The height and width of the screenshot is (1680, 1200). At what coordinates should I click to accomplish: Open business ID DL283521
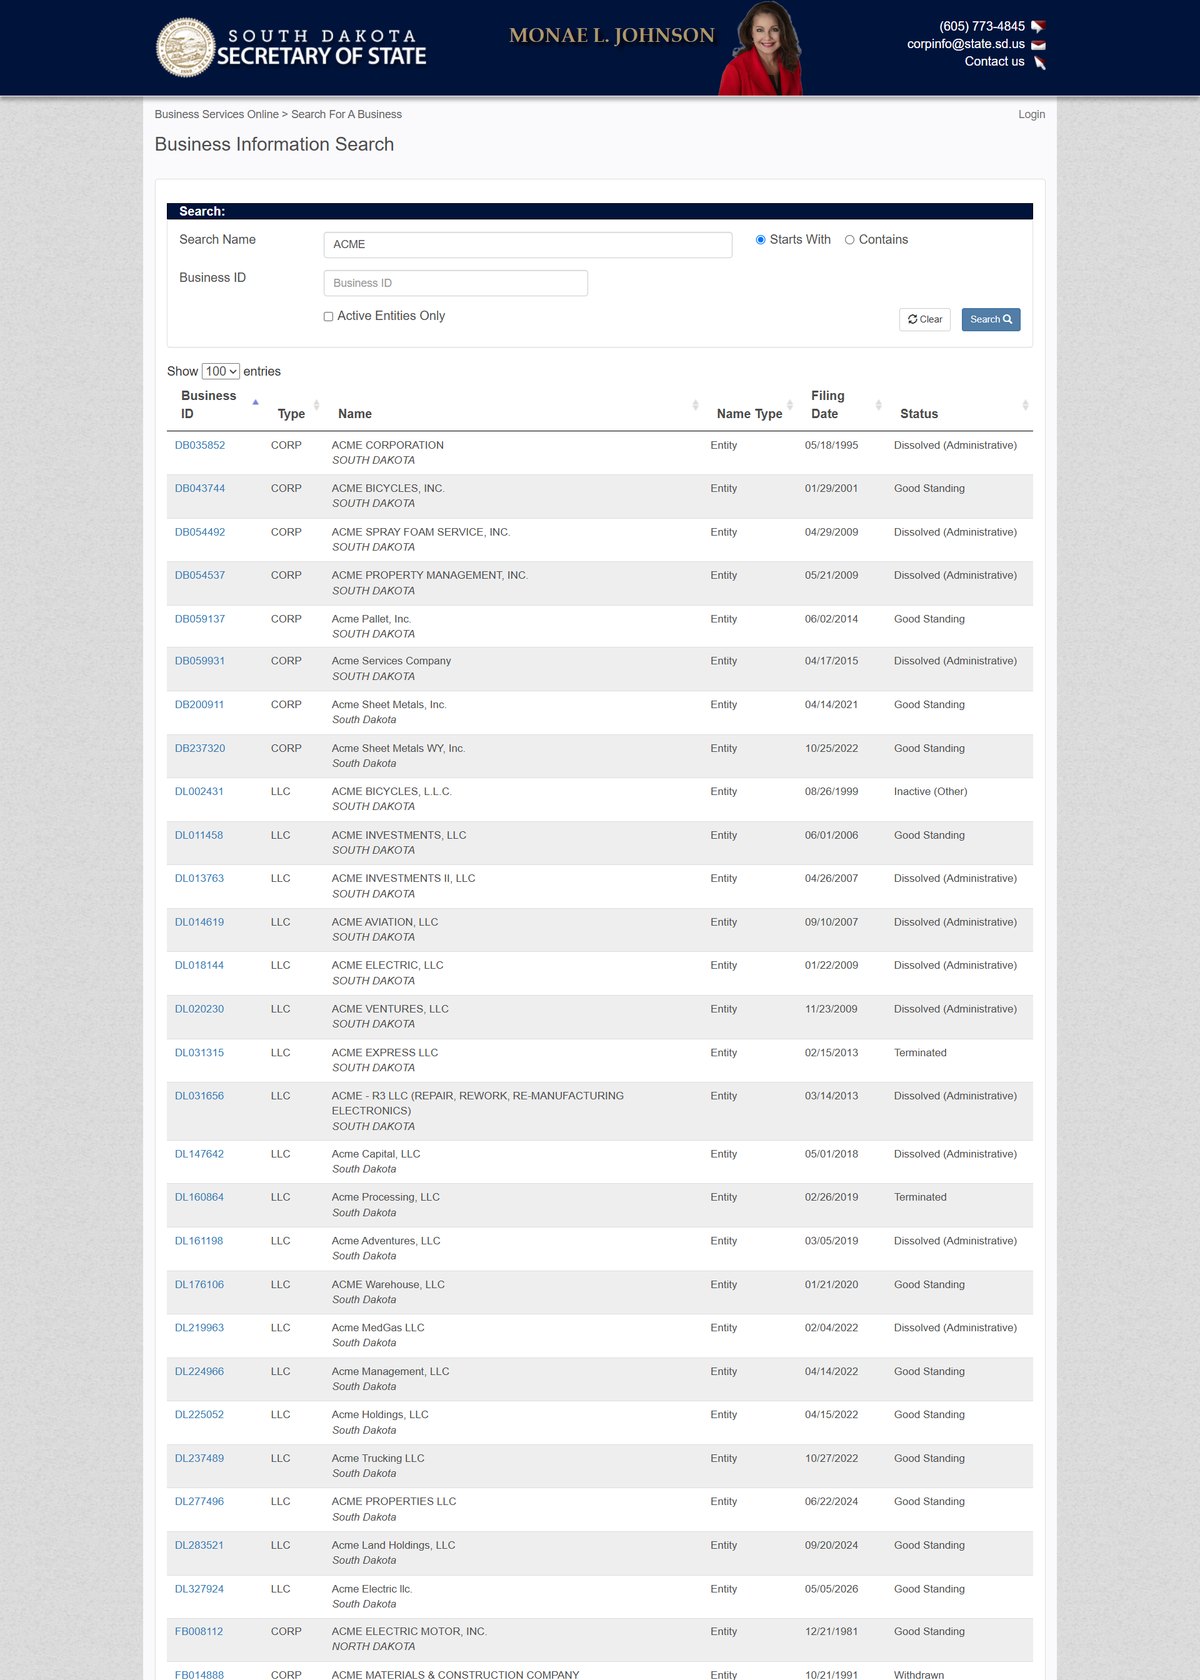199,1546
